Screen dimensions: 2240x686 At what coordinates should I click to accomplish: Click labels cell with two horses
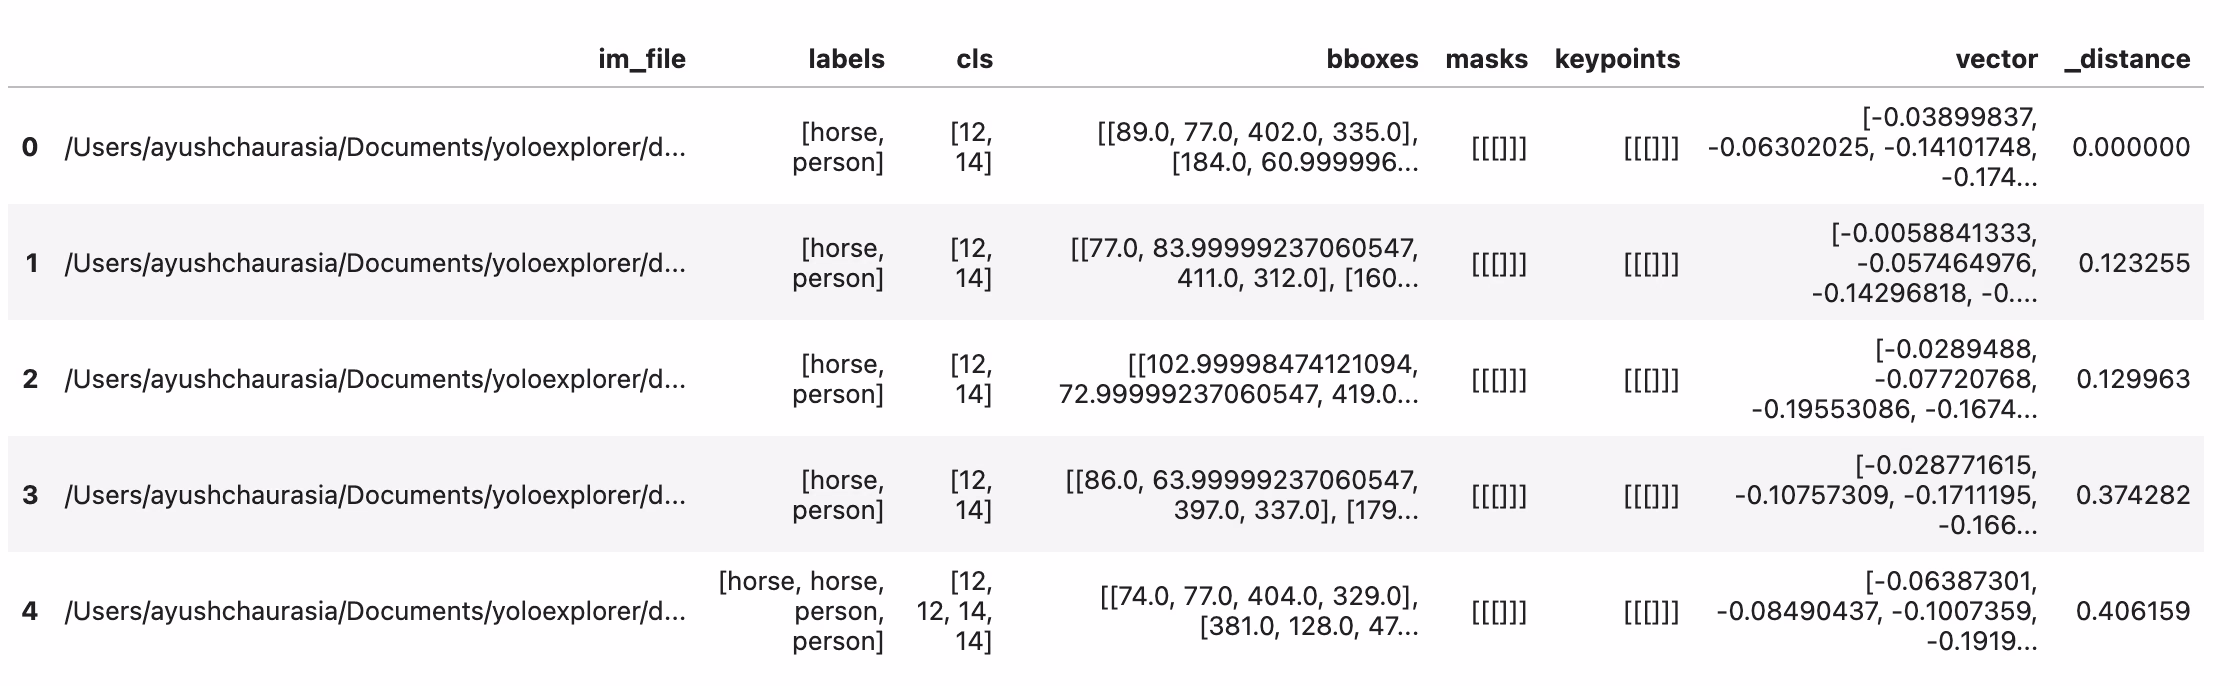[x=802, y=611]
